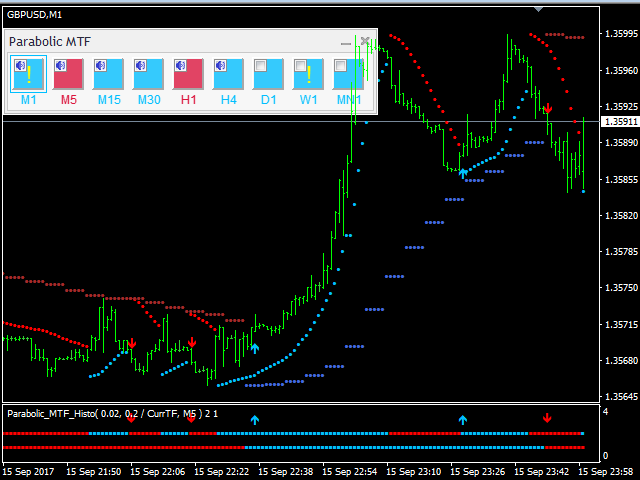The image size is (640, 480).
Task: Click the rightmost red arrow in the Histo indicator window
Action: (x=547, y=418)
